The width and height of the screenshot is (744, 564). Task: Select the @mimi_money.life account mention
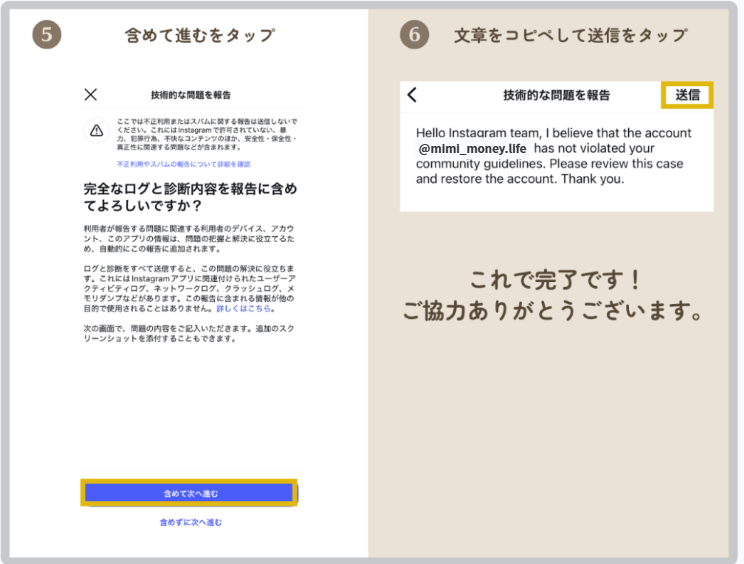tap(472, 148)
